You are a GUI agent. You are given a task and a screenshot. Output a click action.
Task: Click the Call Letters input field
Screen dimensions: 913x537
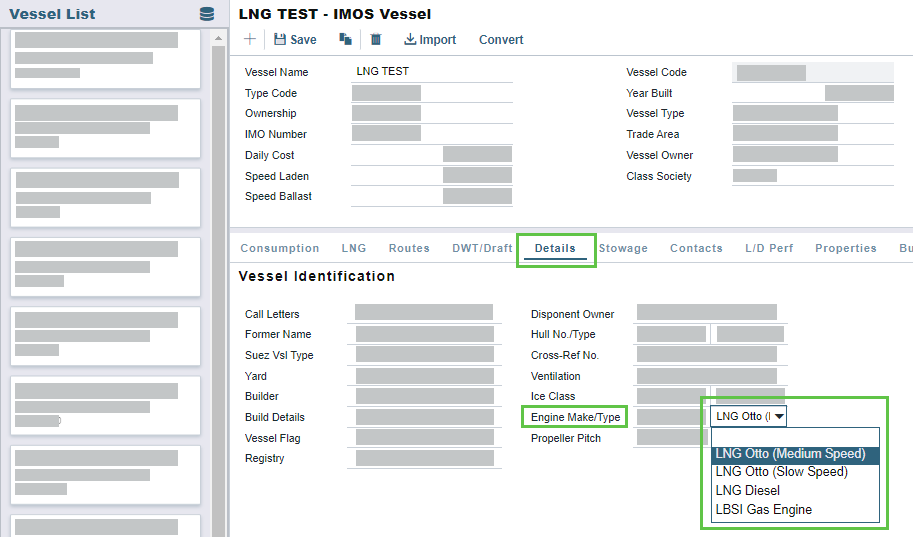tap(424, 313)
